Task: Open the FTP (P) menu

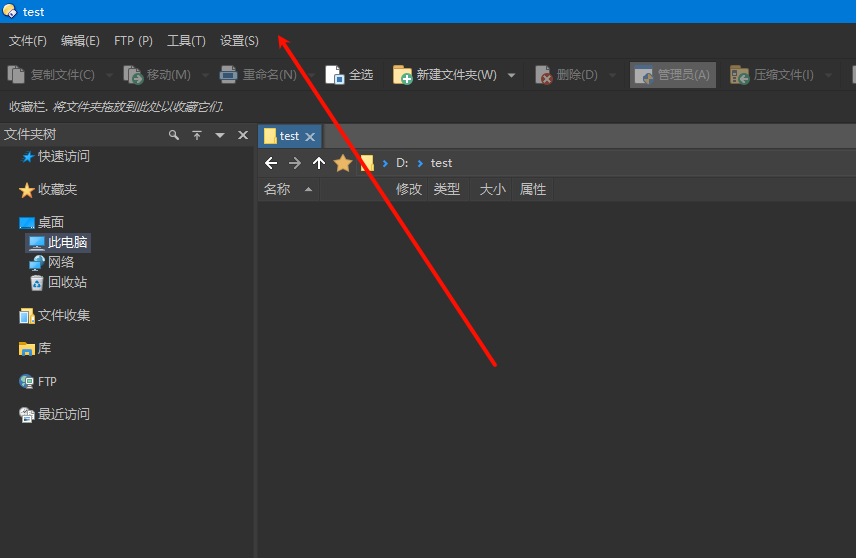Action: click(x=133, y=41)
